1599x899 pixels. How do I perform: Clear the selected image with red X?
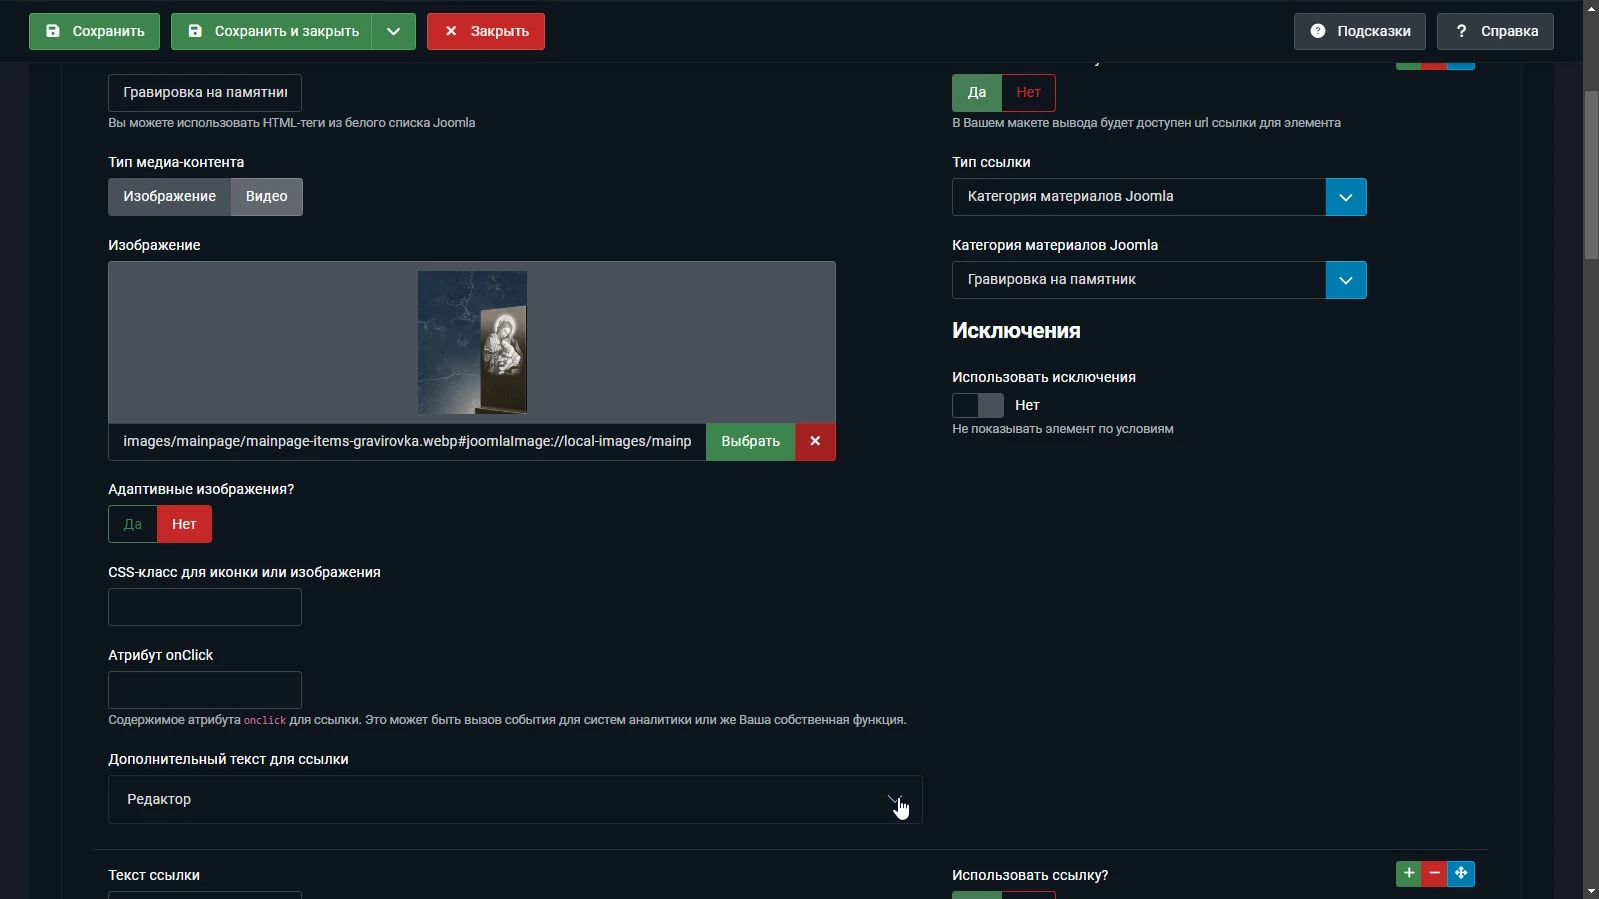pyautogui.click(x=815, y=441)
